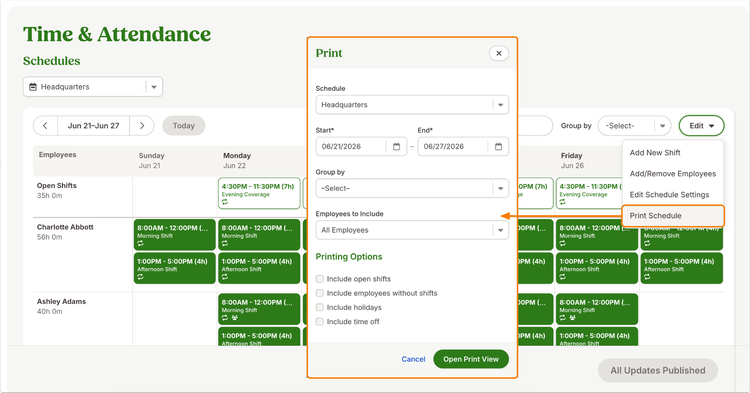The width and height of the screenshot is (750, 393).
Task: Click the recurring icon on Charlotte Abbott's Friday Afternoon Shift
Action: (x=562, y=277)
